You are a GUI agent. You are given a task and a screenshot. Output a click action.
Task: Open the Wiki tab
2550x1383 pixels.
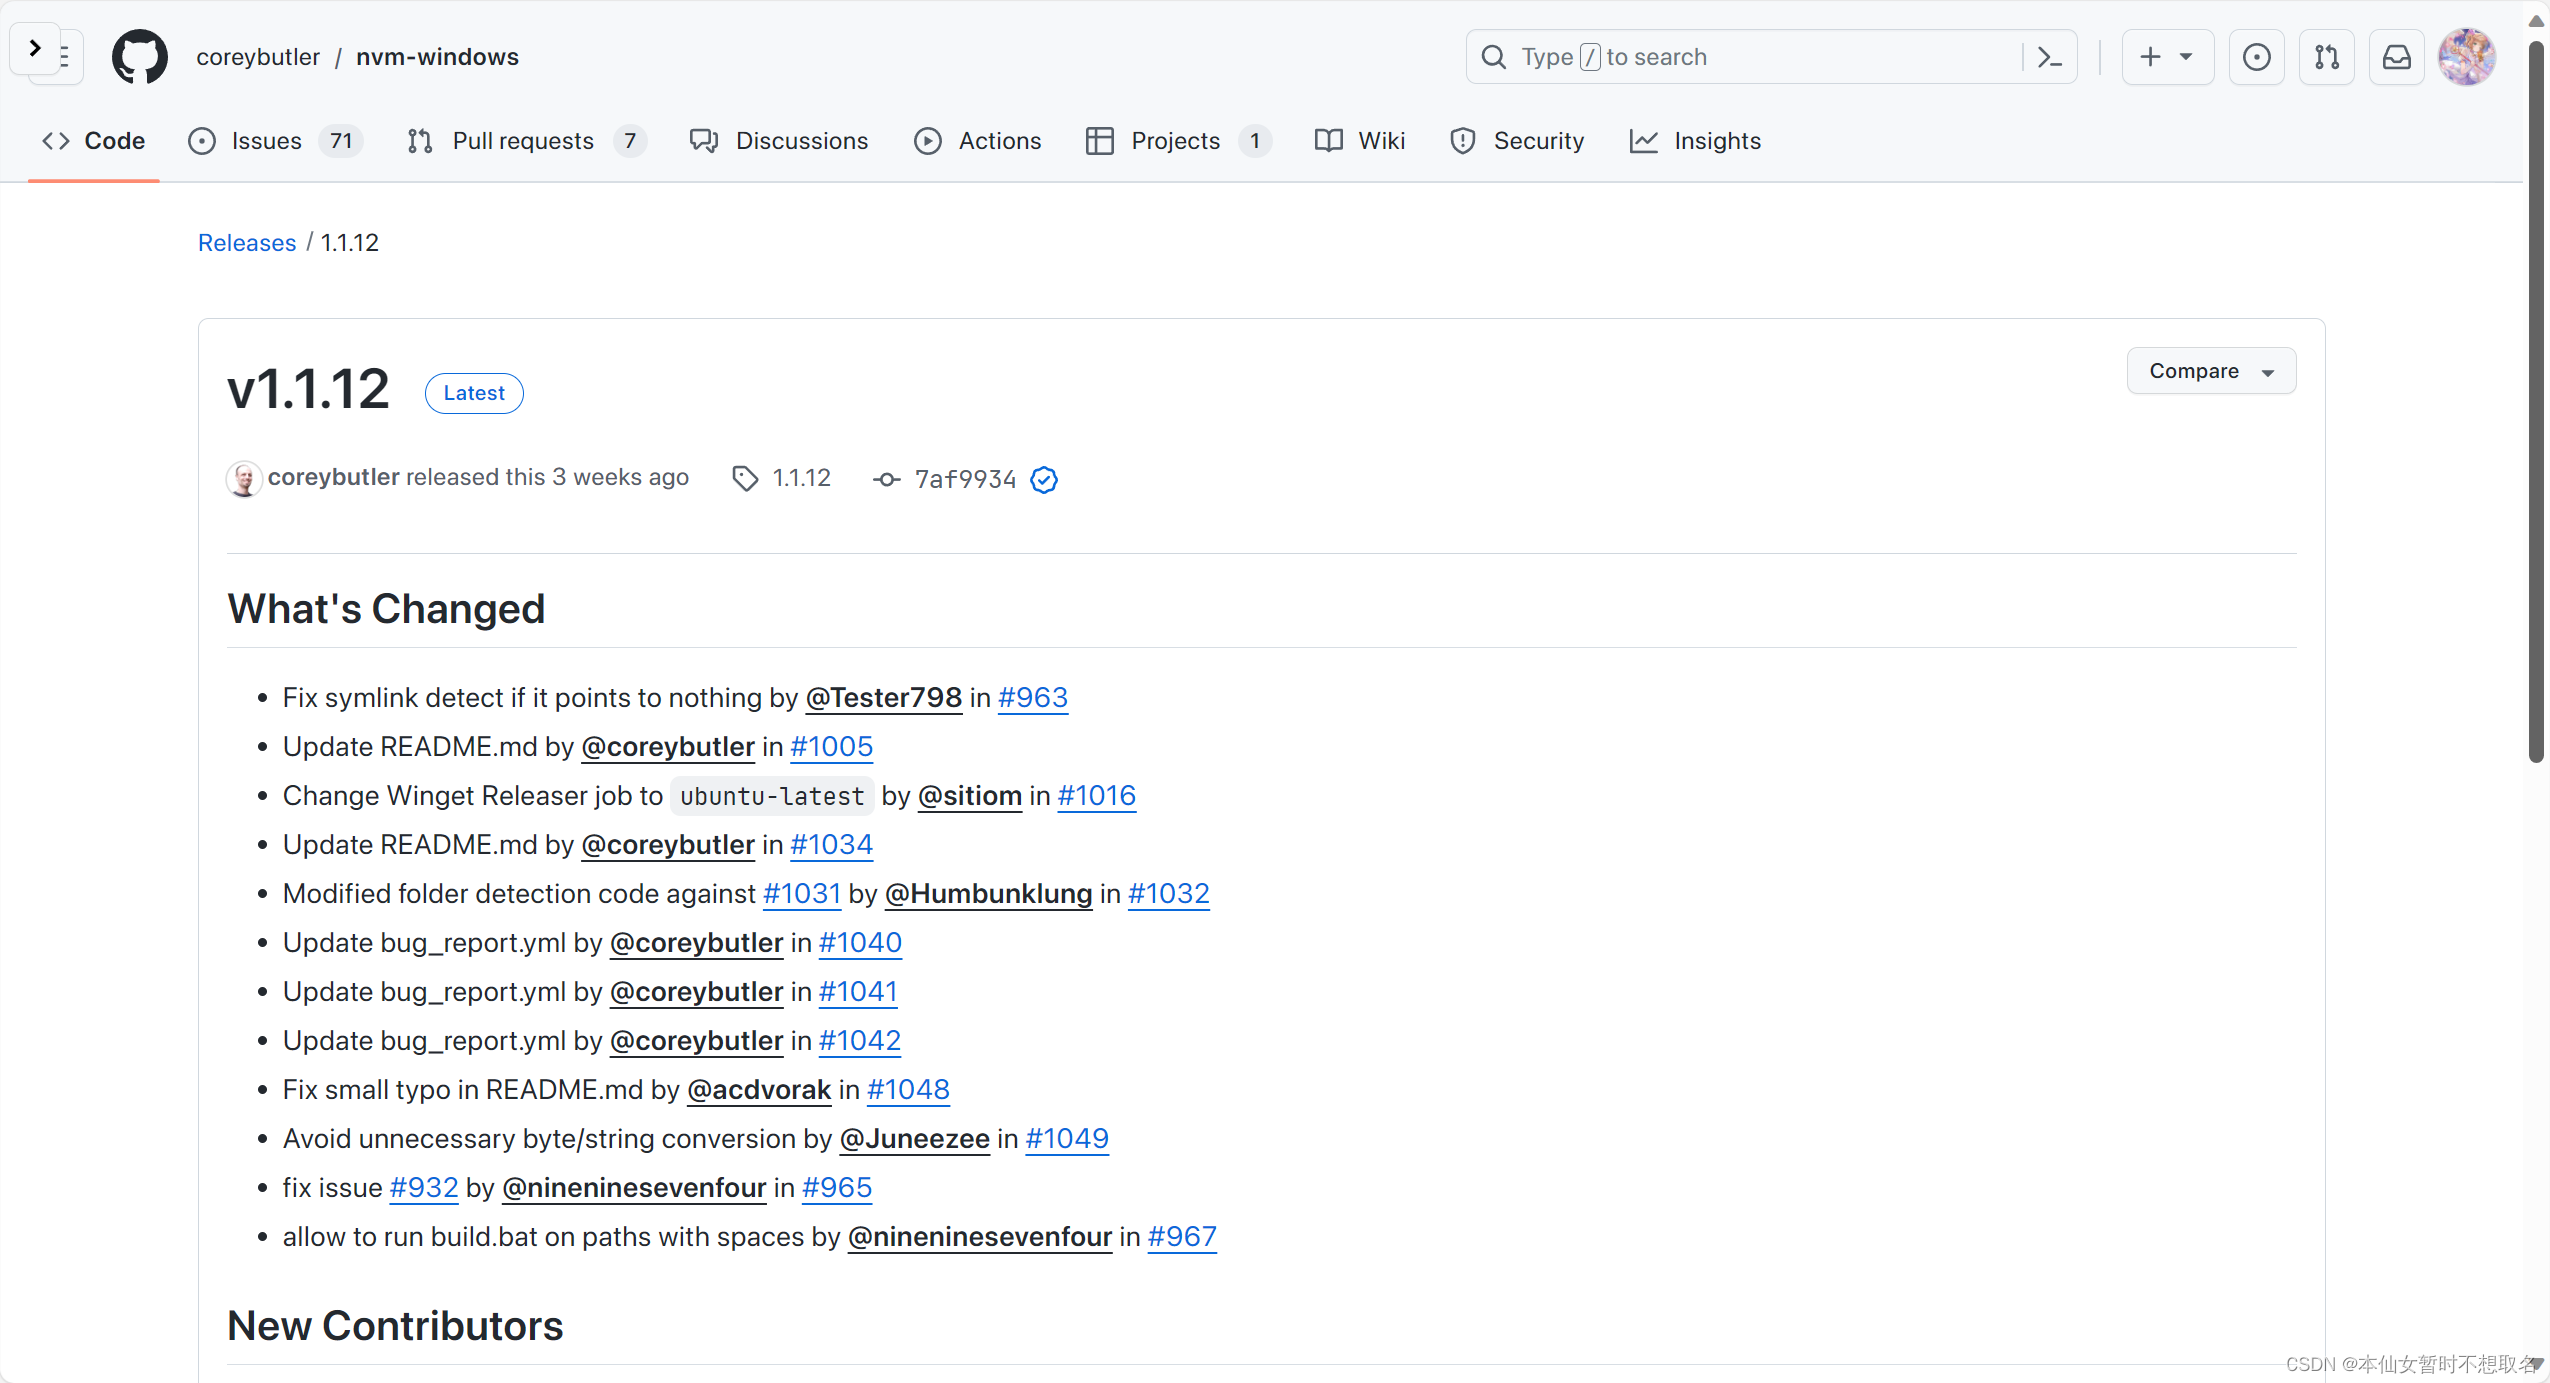tap(1359, 141)
